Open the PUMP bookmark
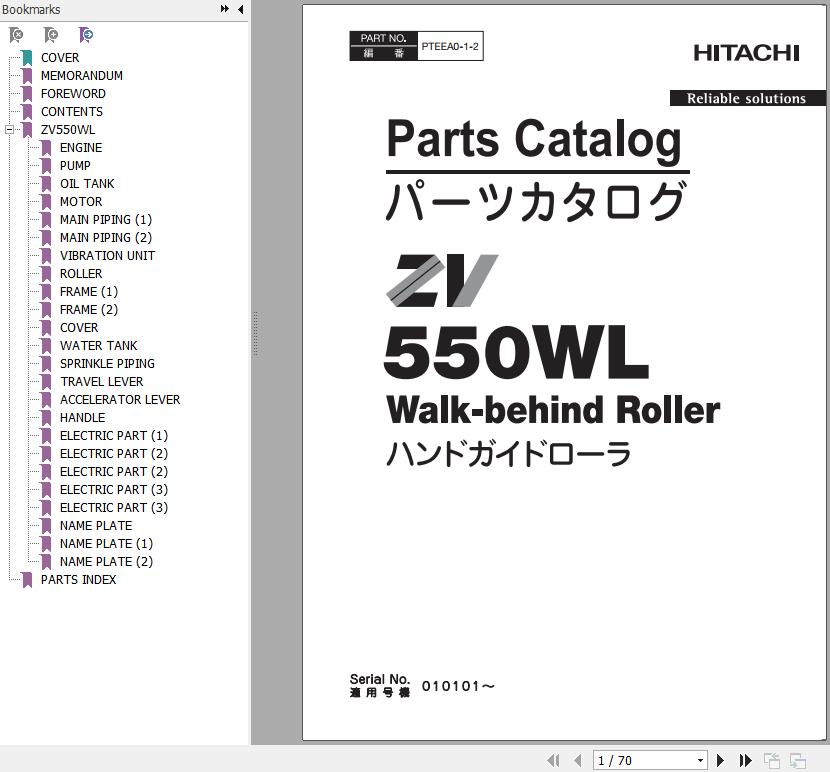 [75, 166]
